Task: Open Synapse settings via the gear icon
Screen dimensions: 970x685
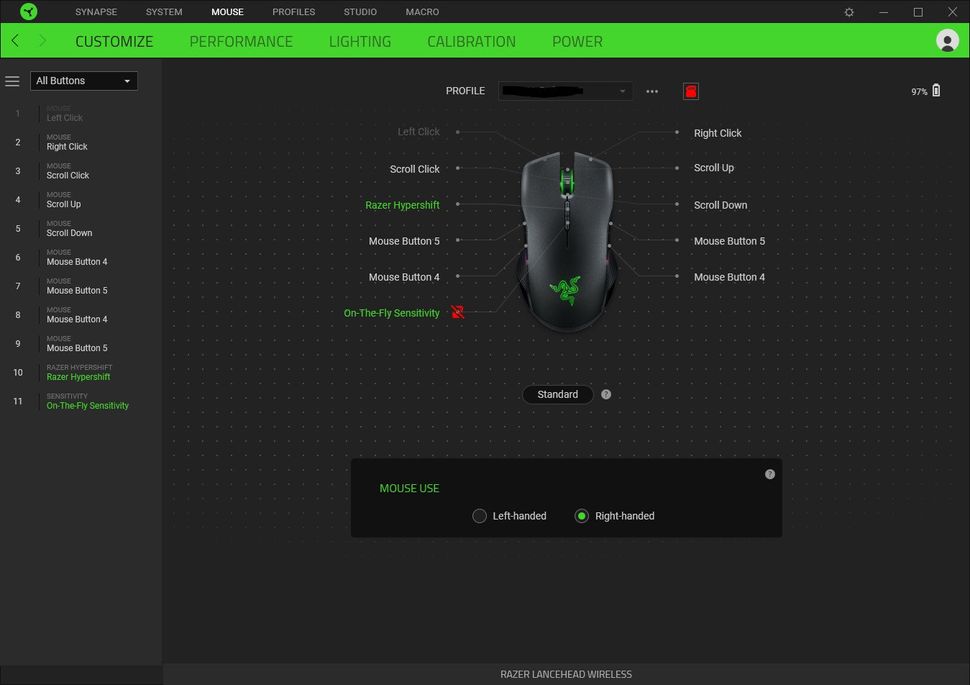Action: coord(848,12)
